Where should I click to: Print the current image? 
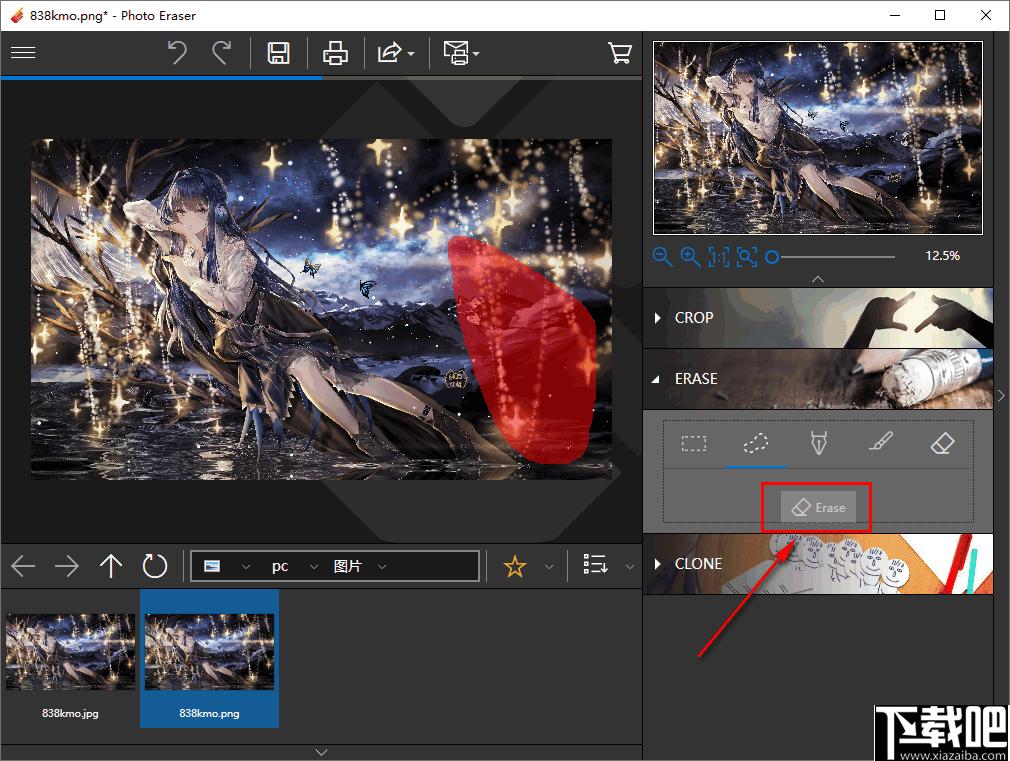tap(335, 53)
